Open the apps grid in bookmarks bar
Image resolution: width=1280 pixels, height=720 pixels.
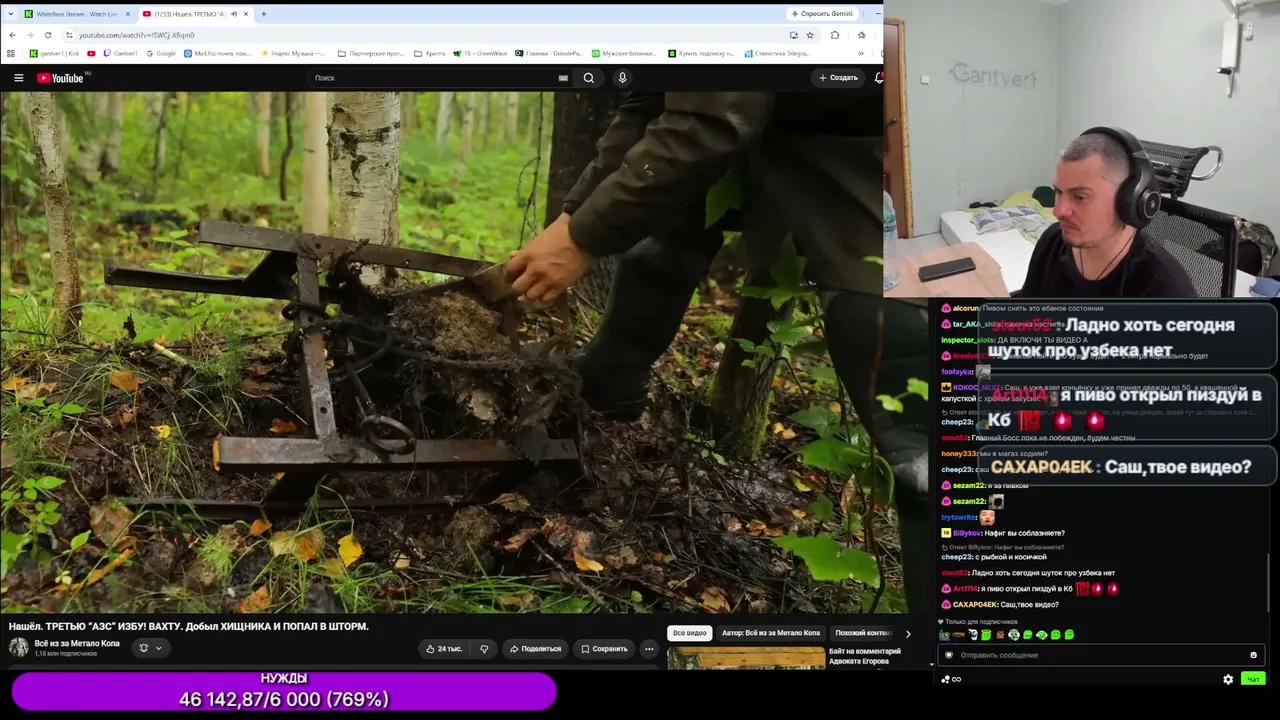[x=12, y=53]
